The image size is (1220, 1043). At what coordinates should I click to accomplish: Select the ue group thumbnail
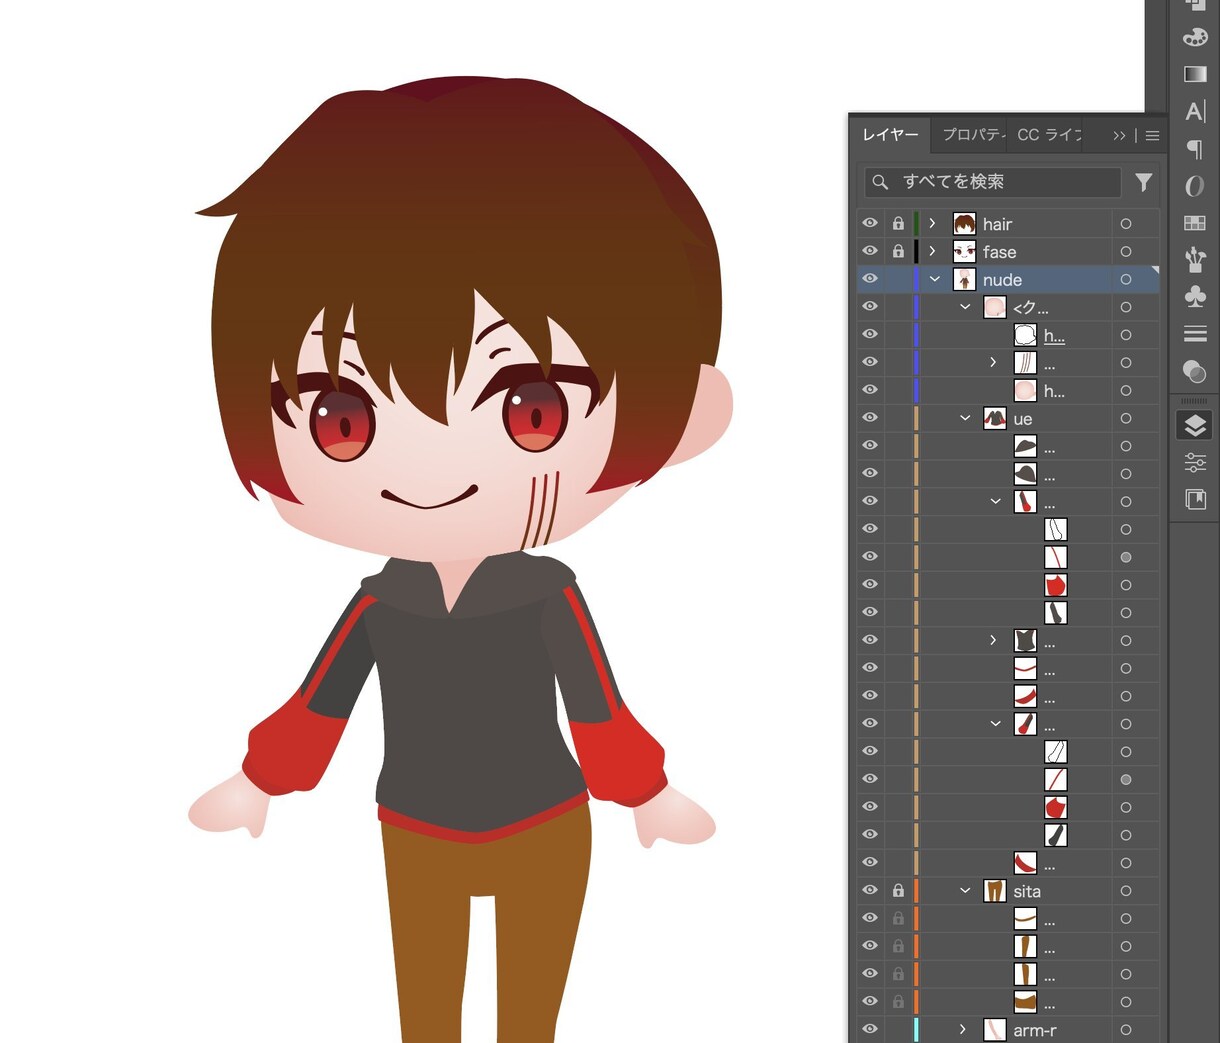tap(994, 418)
